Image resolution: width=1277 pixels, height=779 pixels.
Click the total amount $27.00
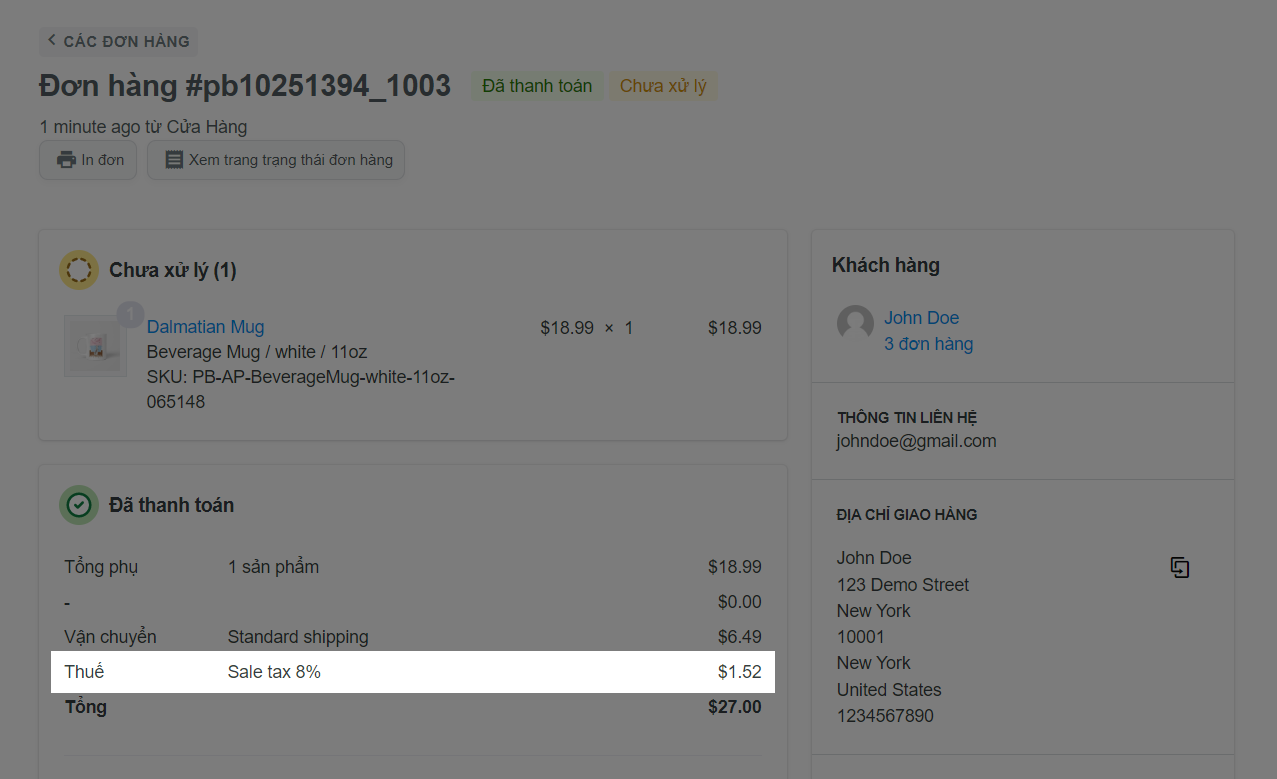pos(735,707)
